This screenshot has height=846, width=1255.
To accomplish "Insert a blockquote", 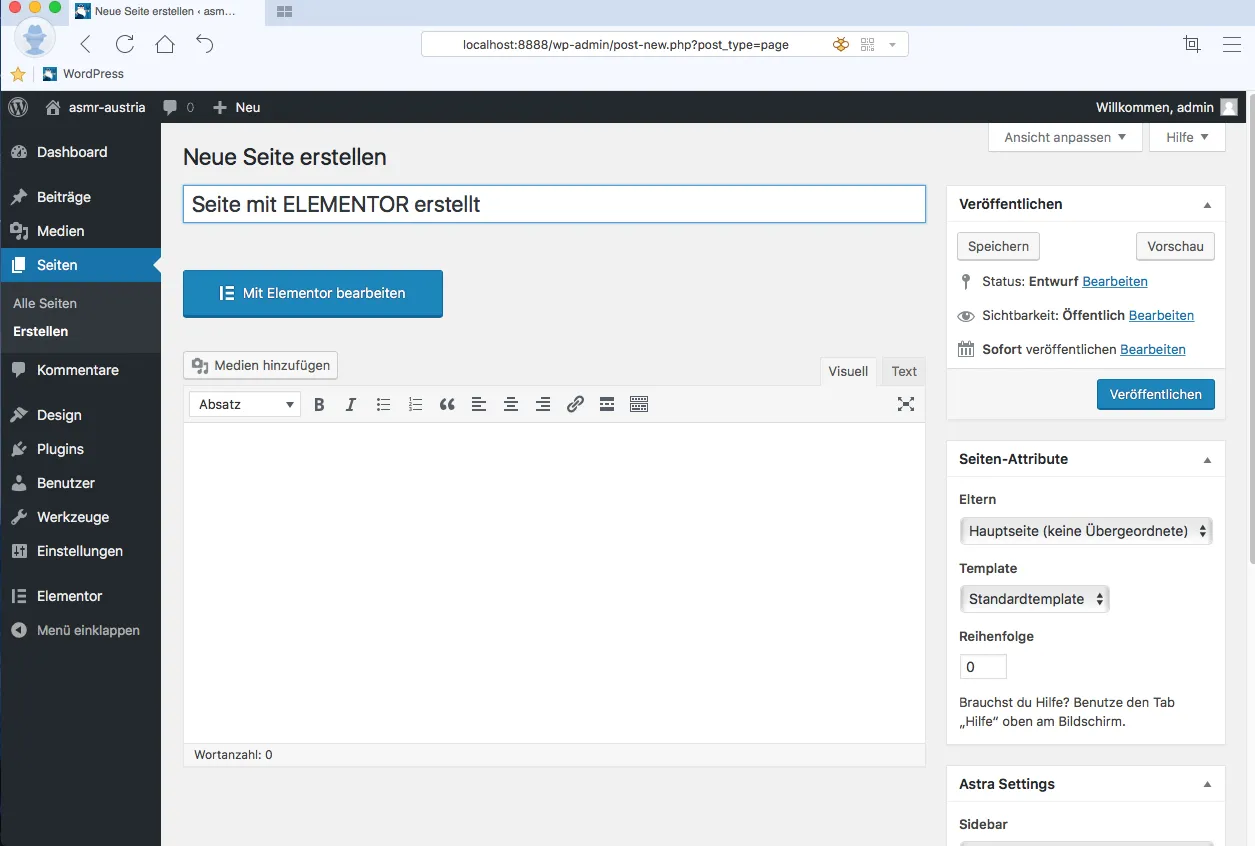I will click(447, 404).
